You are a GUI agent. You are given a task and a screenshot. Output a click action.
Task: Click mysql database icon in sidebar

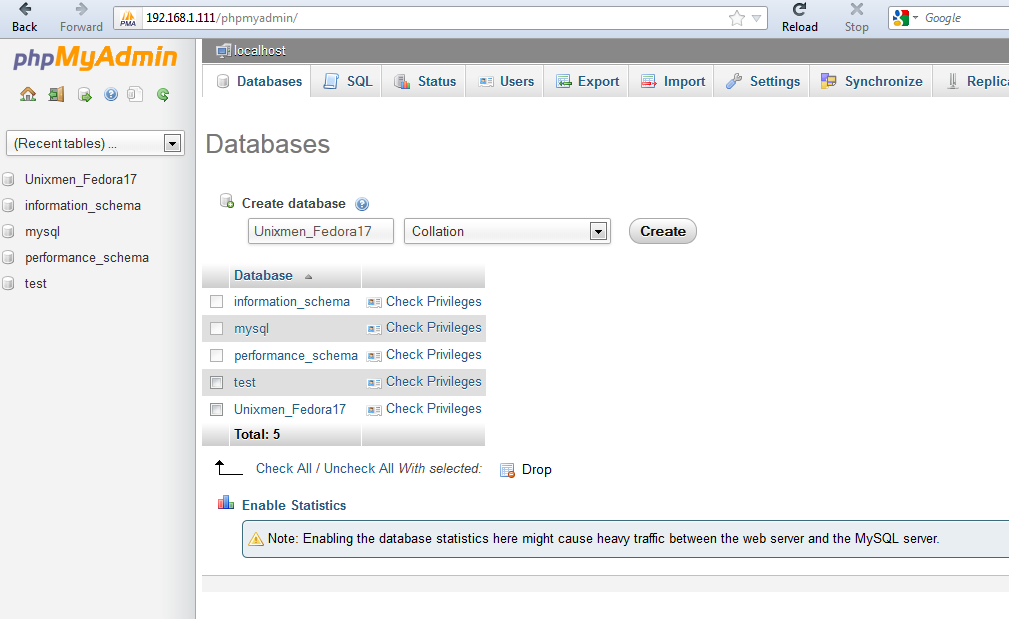click(8, 232)
